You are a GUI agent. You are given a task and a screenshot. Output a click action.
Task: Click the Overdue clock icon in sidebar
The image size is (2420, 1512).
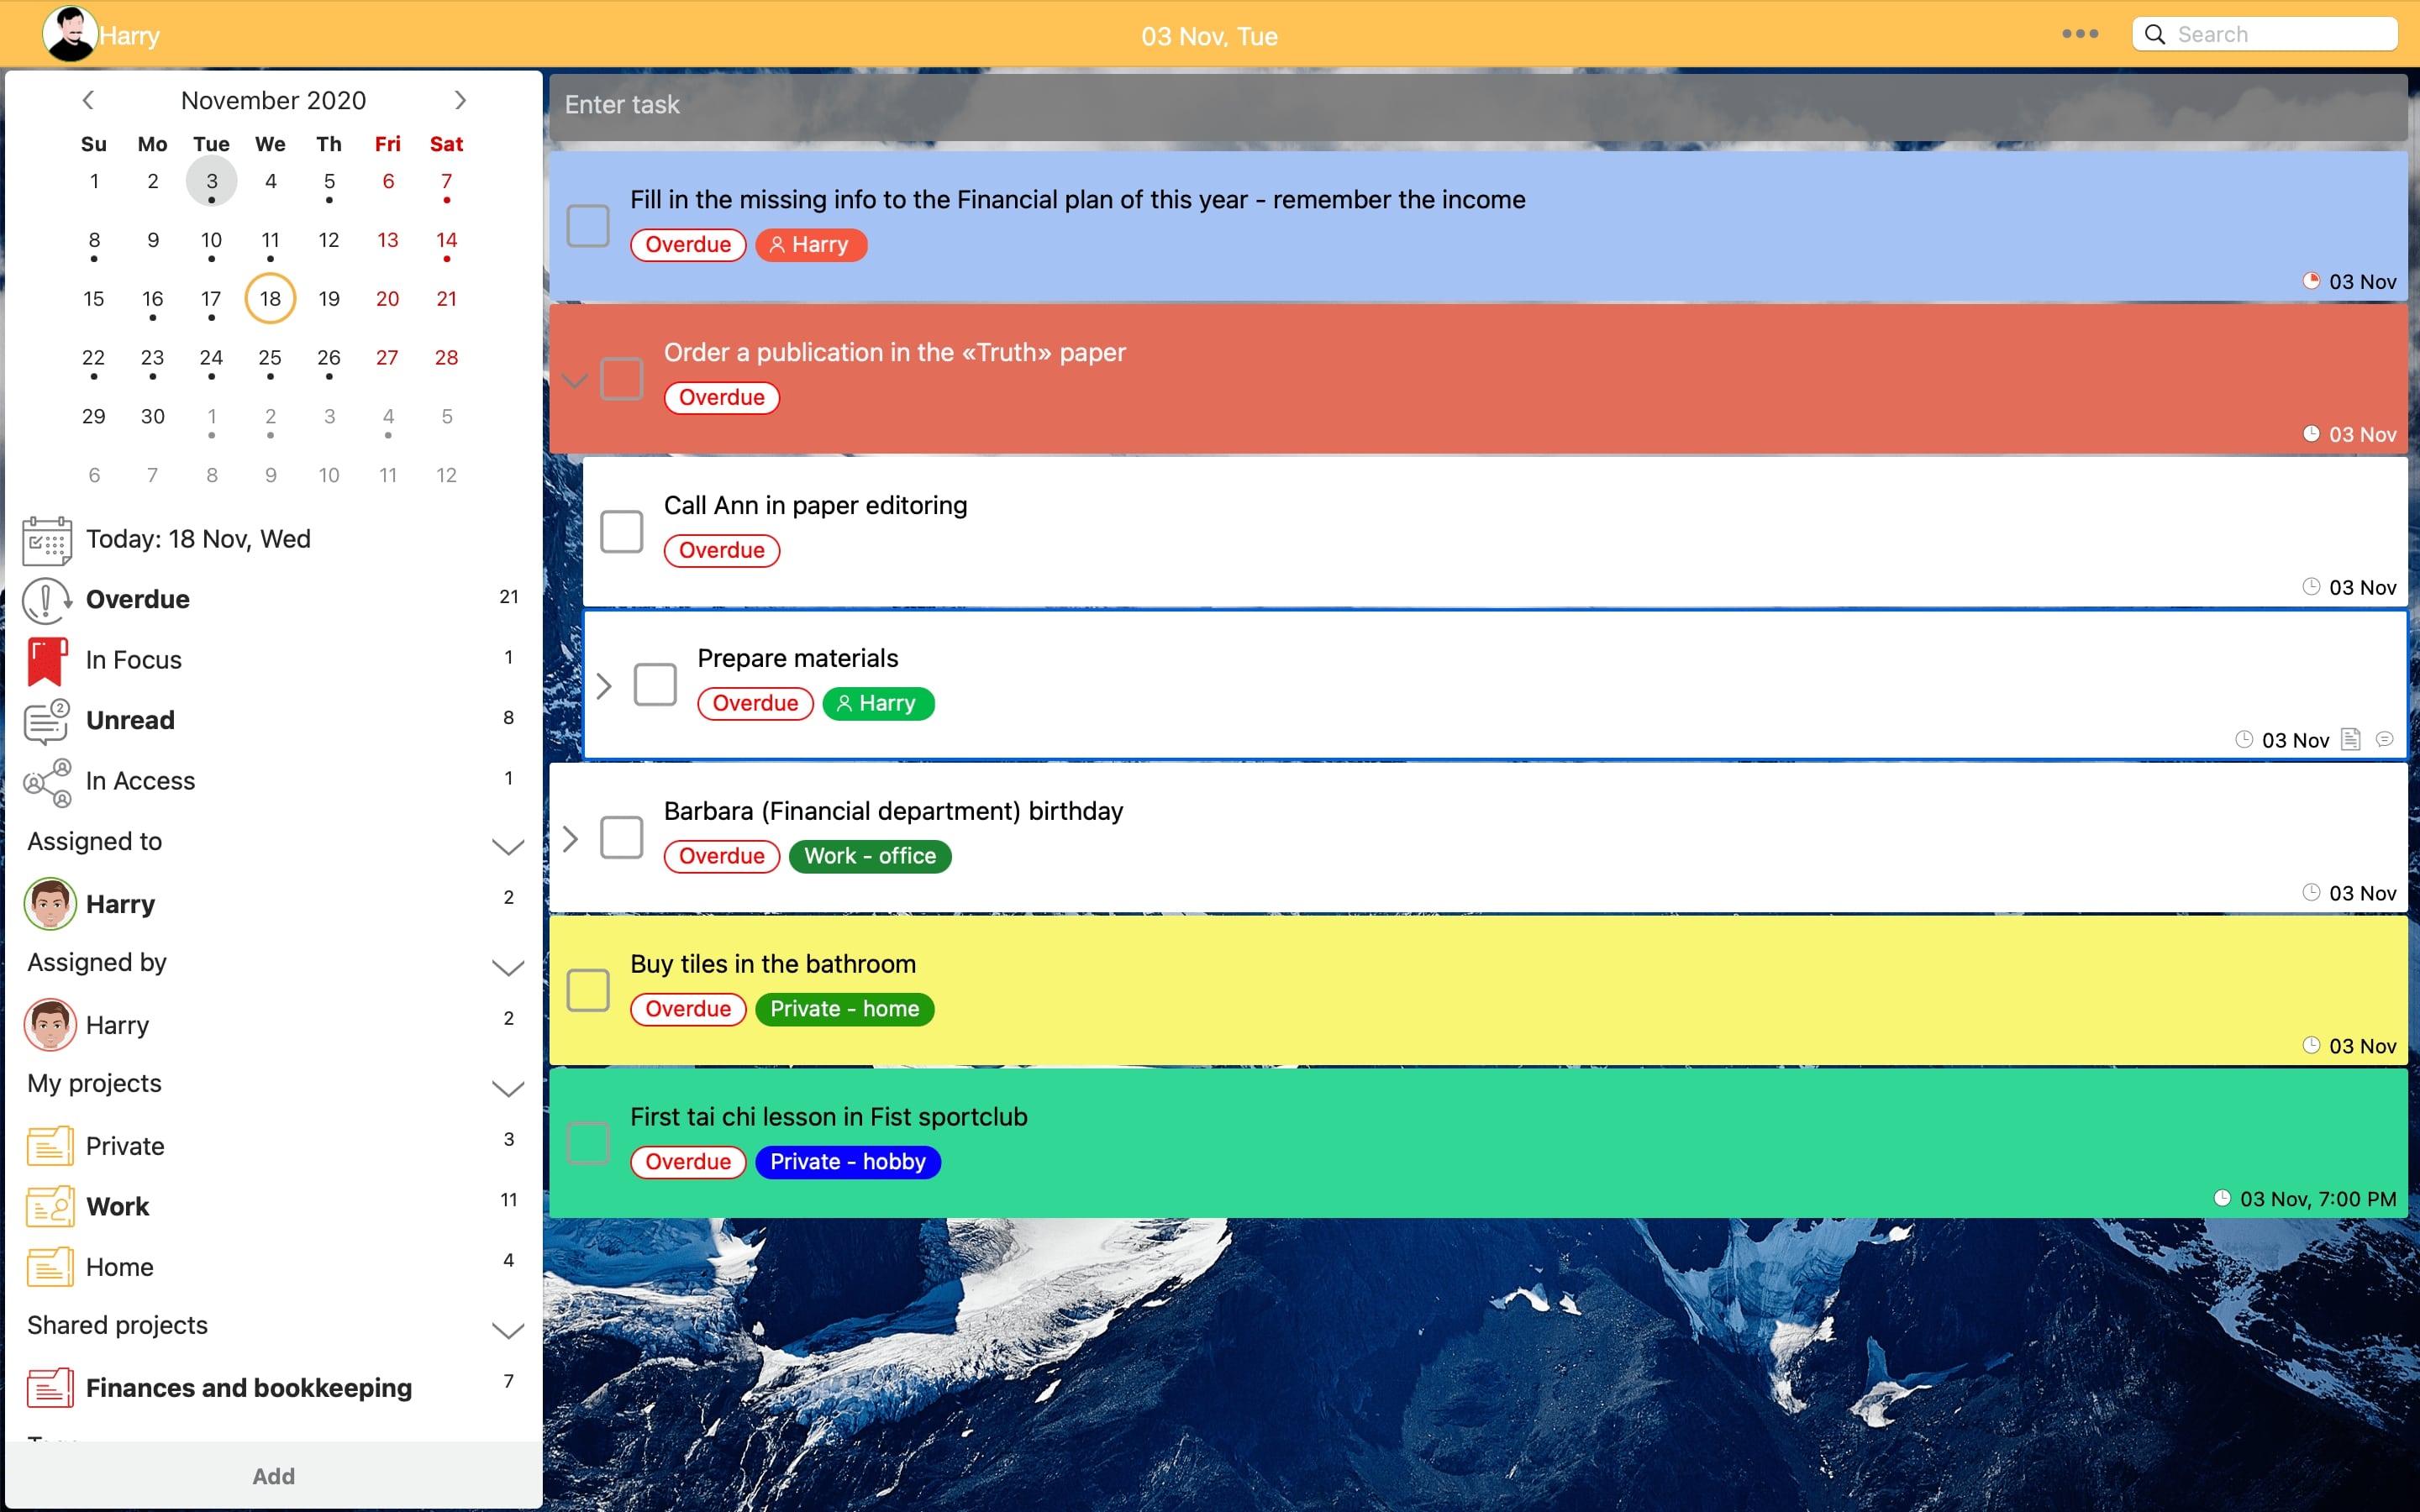pos(46,600)
